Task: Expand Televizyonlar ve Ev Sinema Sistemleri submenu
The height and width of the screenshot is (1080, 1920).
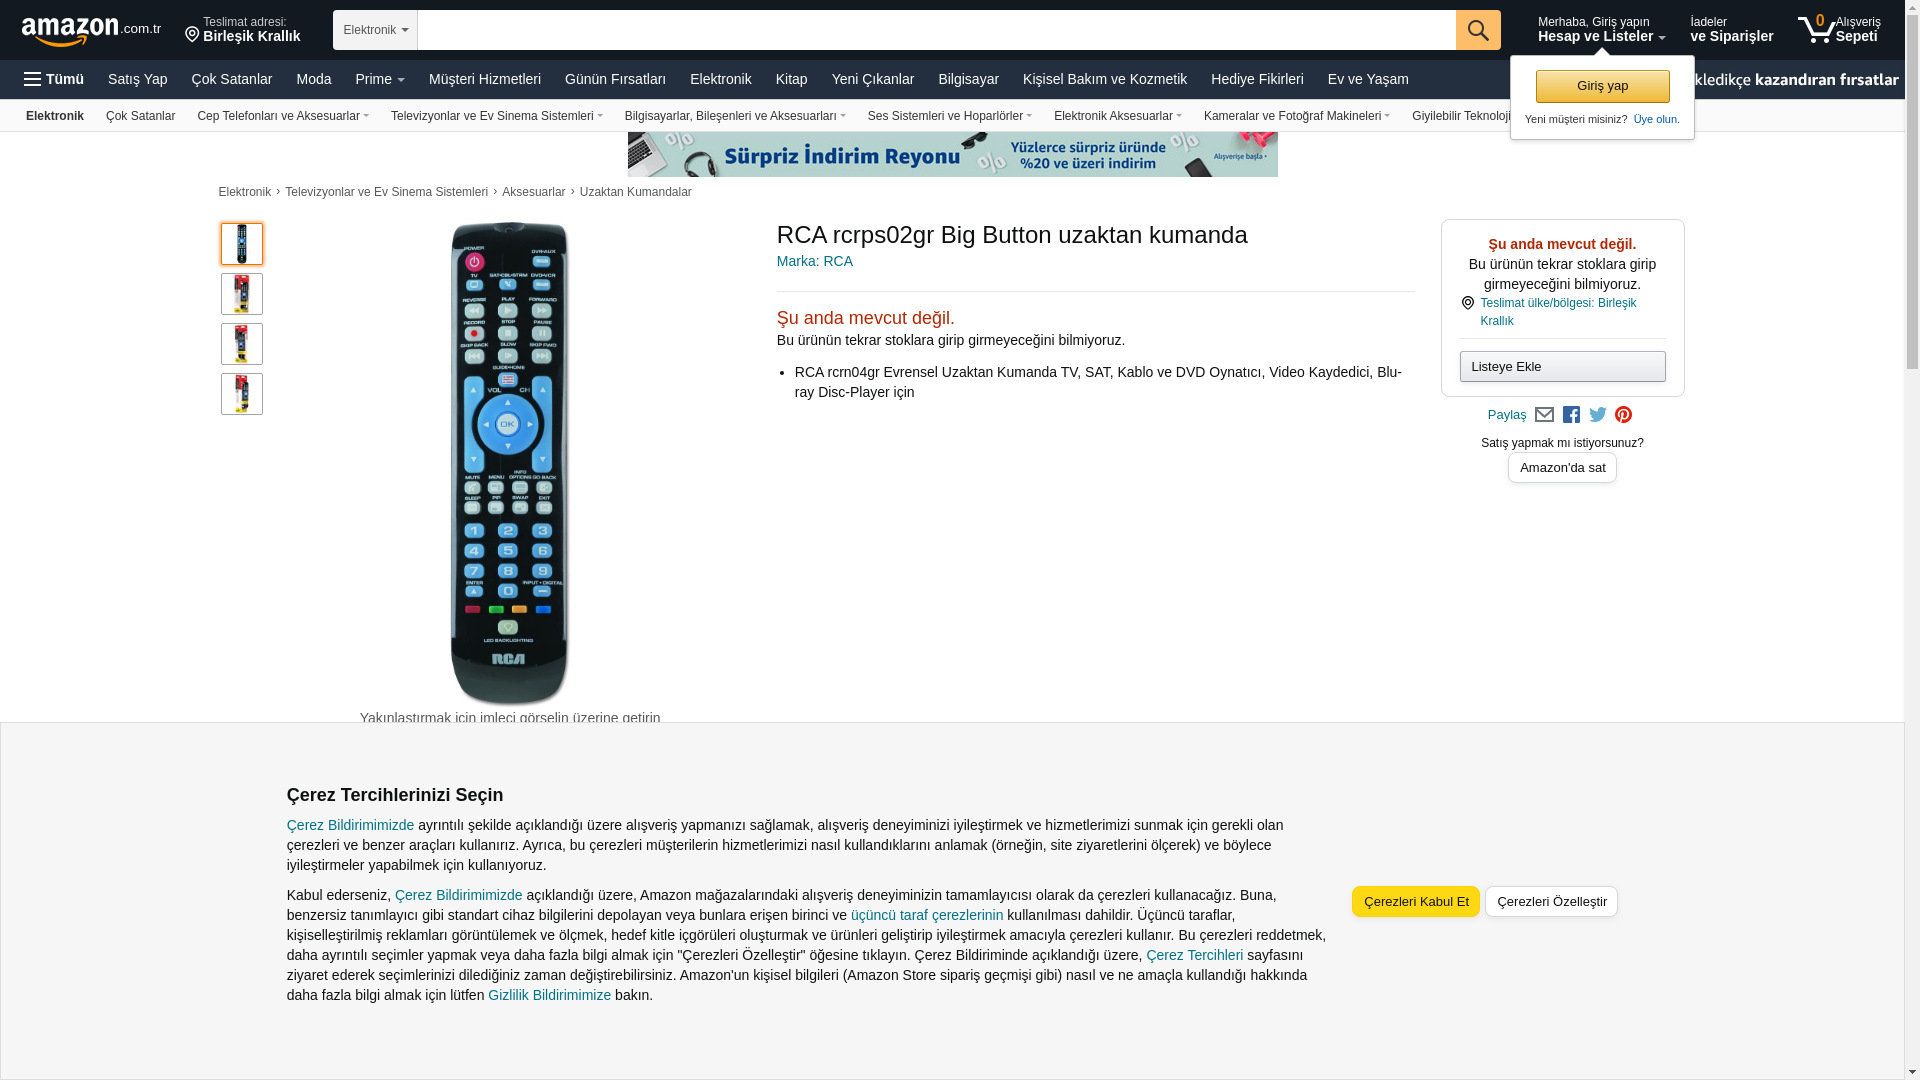Action: pos(497,116)
